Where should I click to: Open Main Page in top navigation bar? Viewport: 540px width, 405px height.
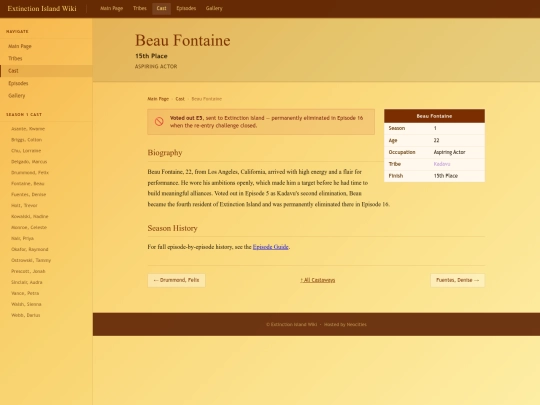click(112, 8)
